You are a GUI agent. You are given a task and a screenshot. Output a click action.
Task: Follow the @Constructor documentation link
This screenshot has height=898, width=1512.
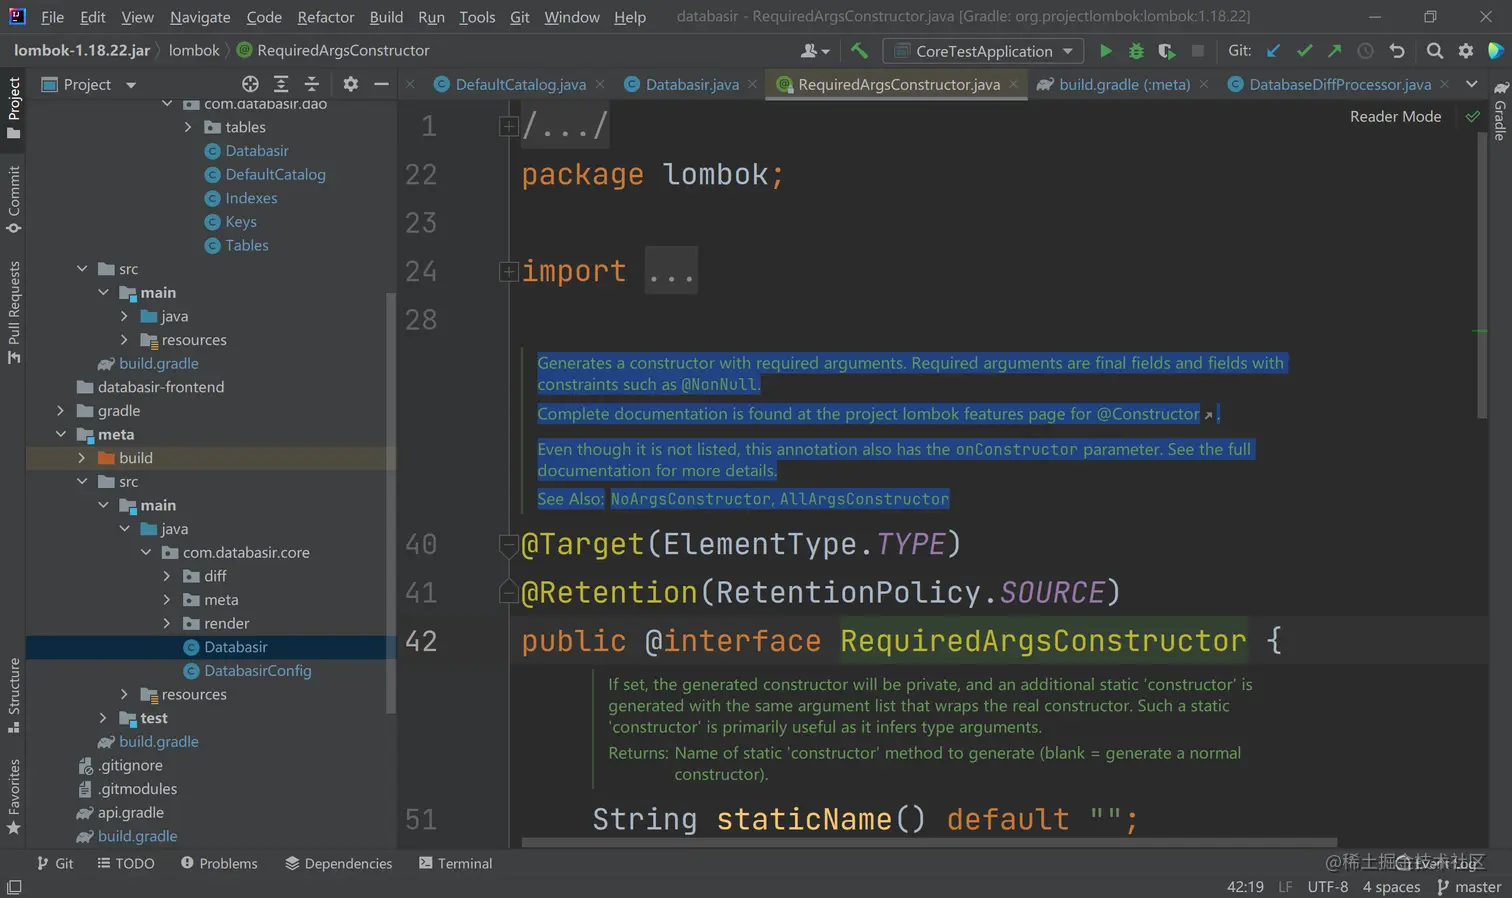click(x=1148, y=414)
